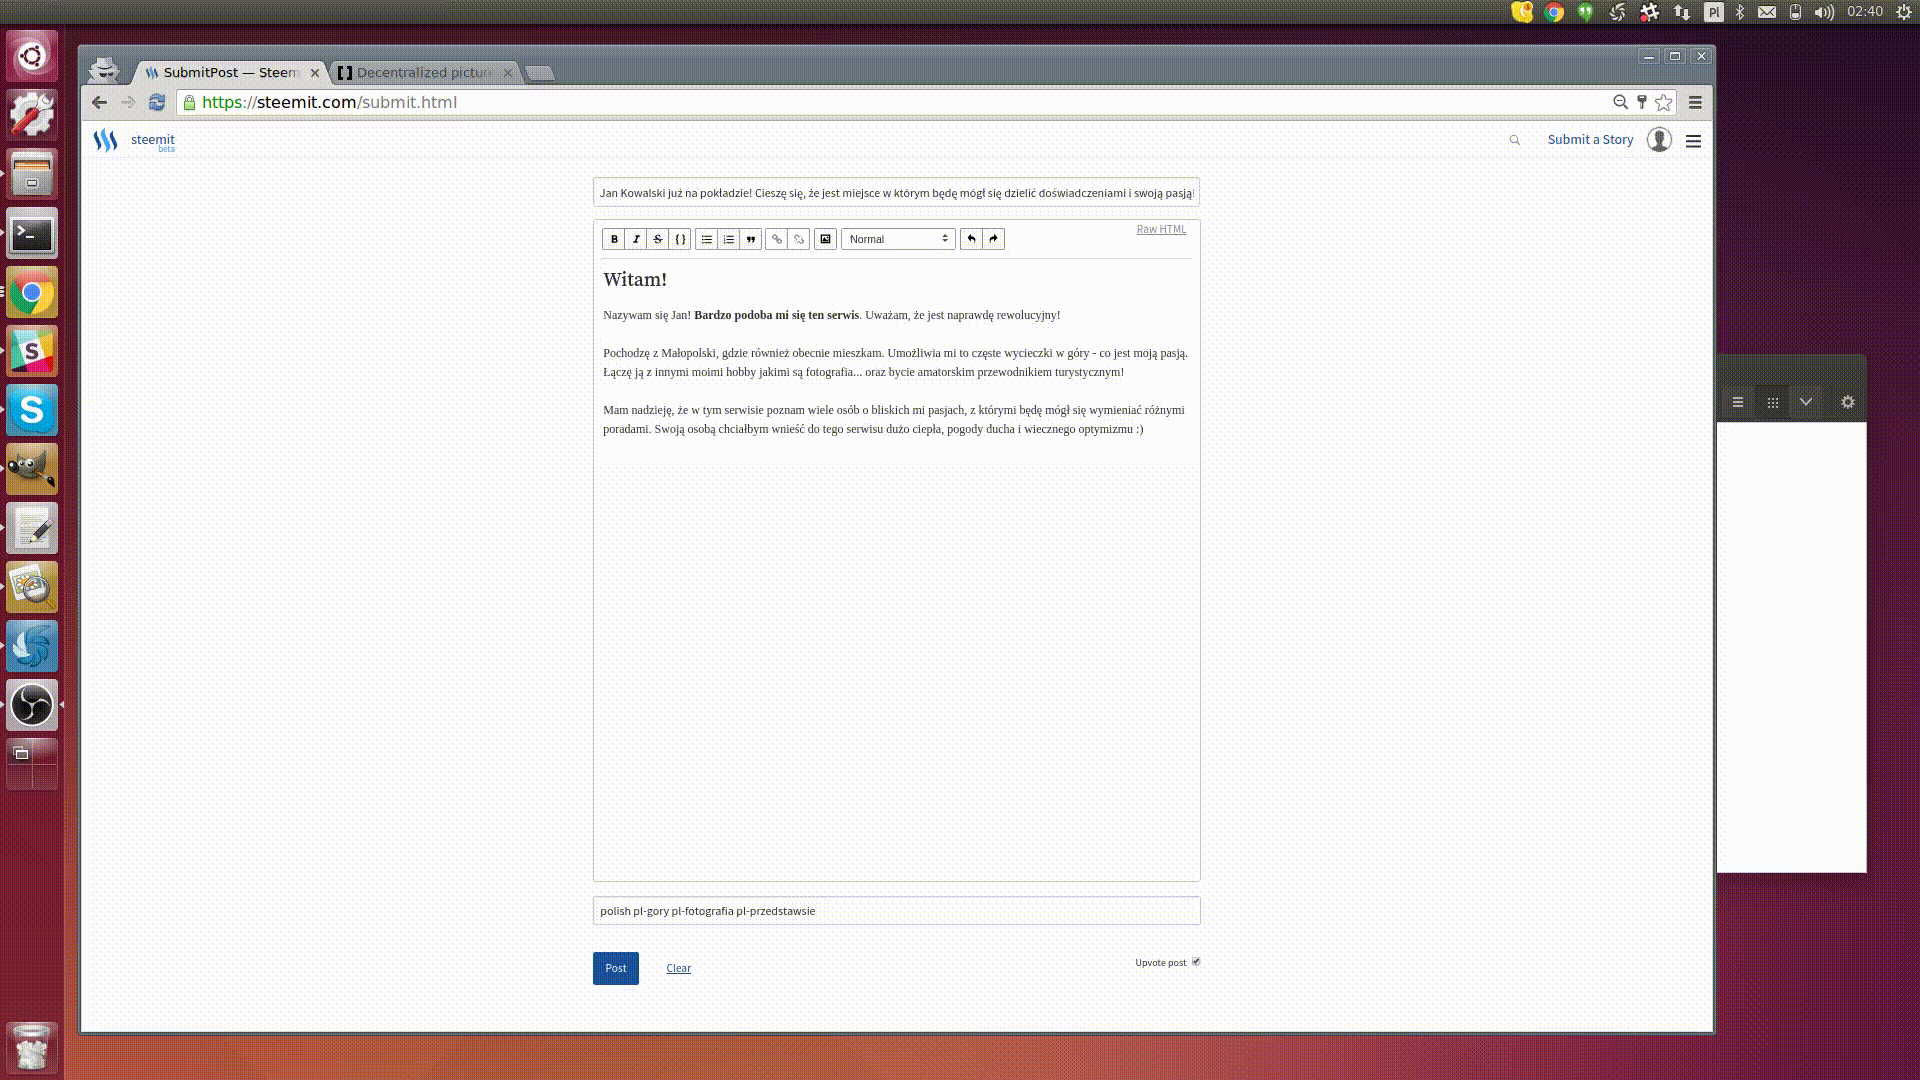Open mail indicator in top panel
This screenshot has height=1080, width=1920.
point(1767,12)
